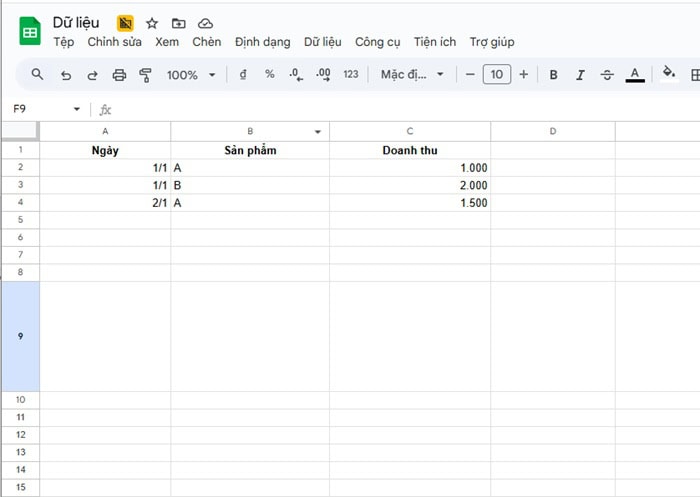Redo the last undone action
This screenshot has width=700, height=497.
(93, 75)
